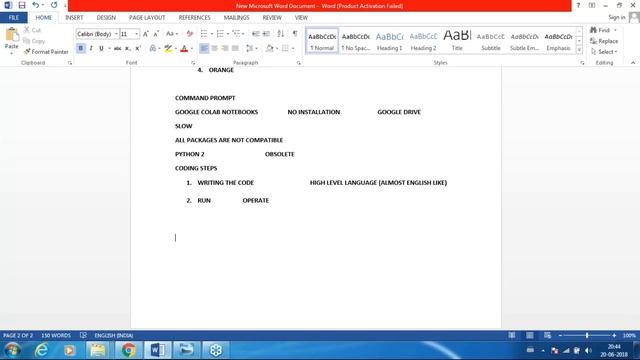
Task: Apply the red font color
Action: point(184,49)
